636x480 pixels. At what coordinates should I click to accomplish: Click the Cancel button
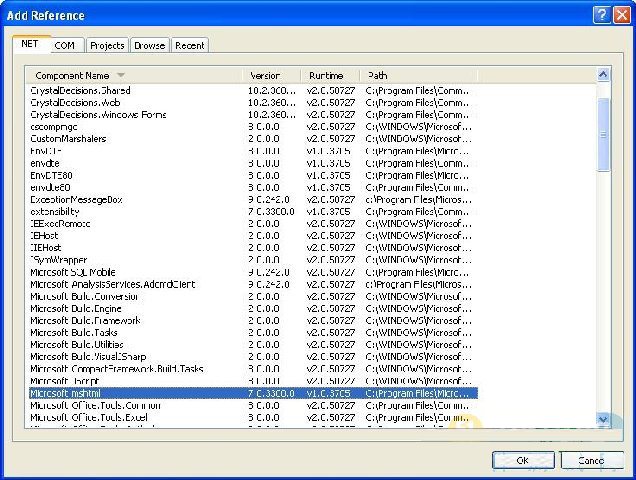pos(591,460)
